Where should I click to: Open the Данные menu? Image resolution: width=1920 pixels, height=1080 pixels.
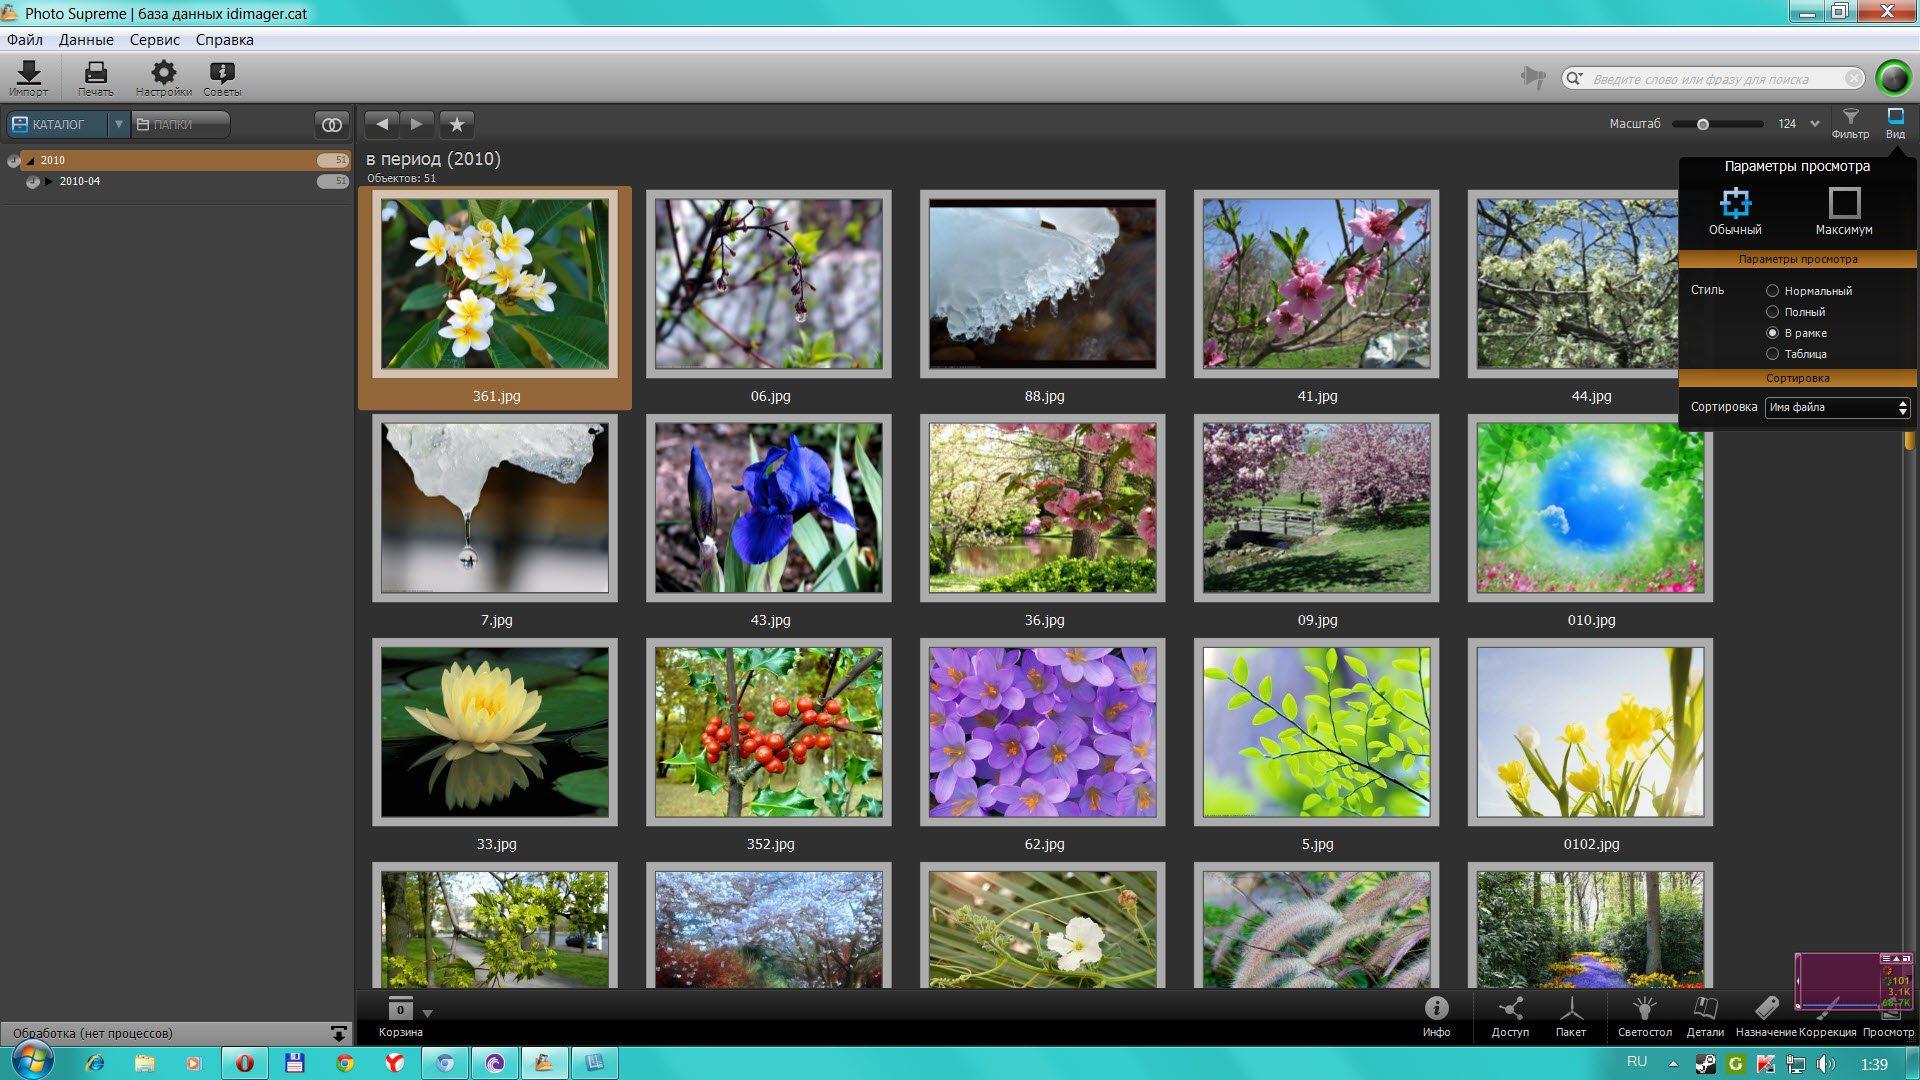86,40
